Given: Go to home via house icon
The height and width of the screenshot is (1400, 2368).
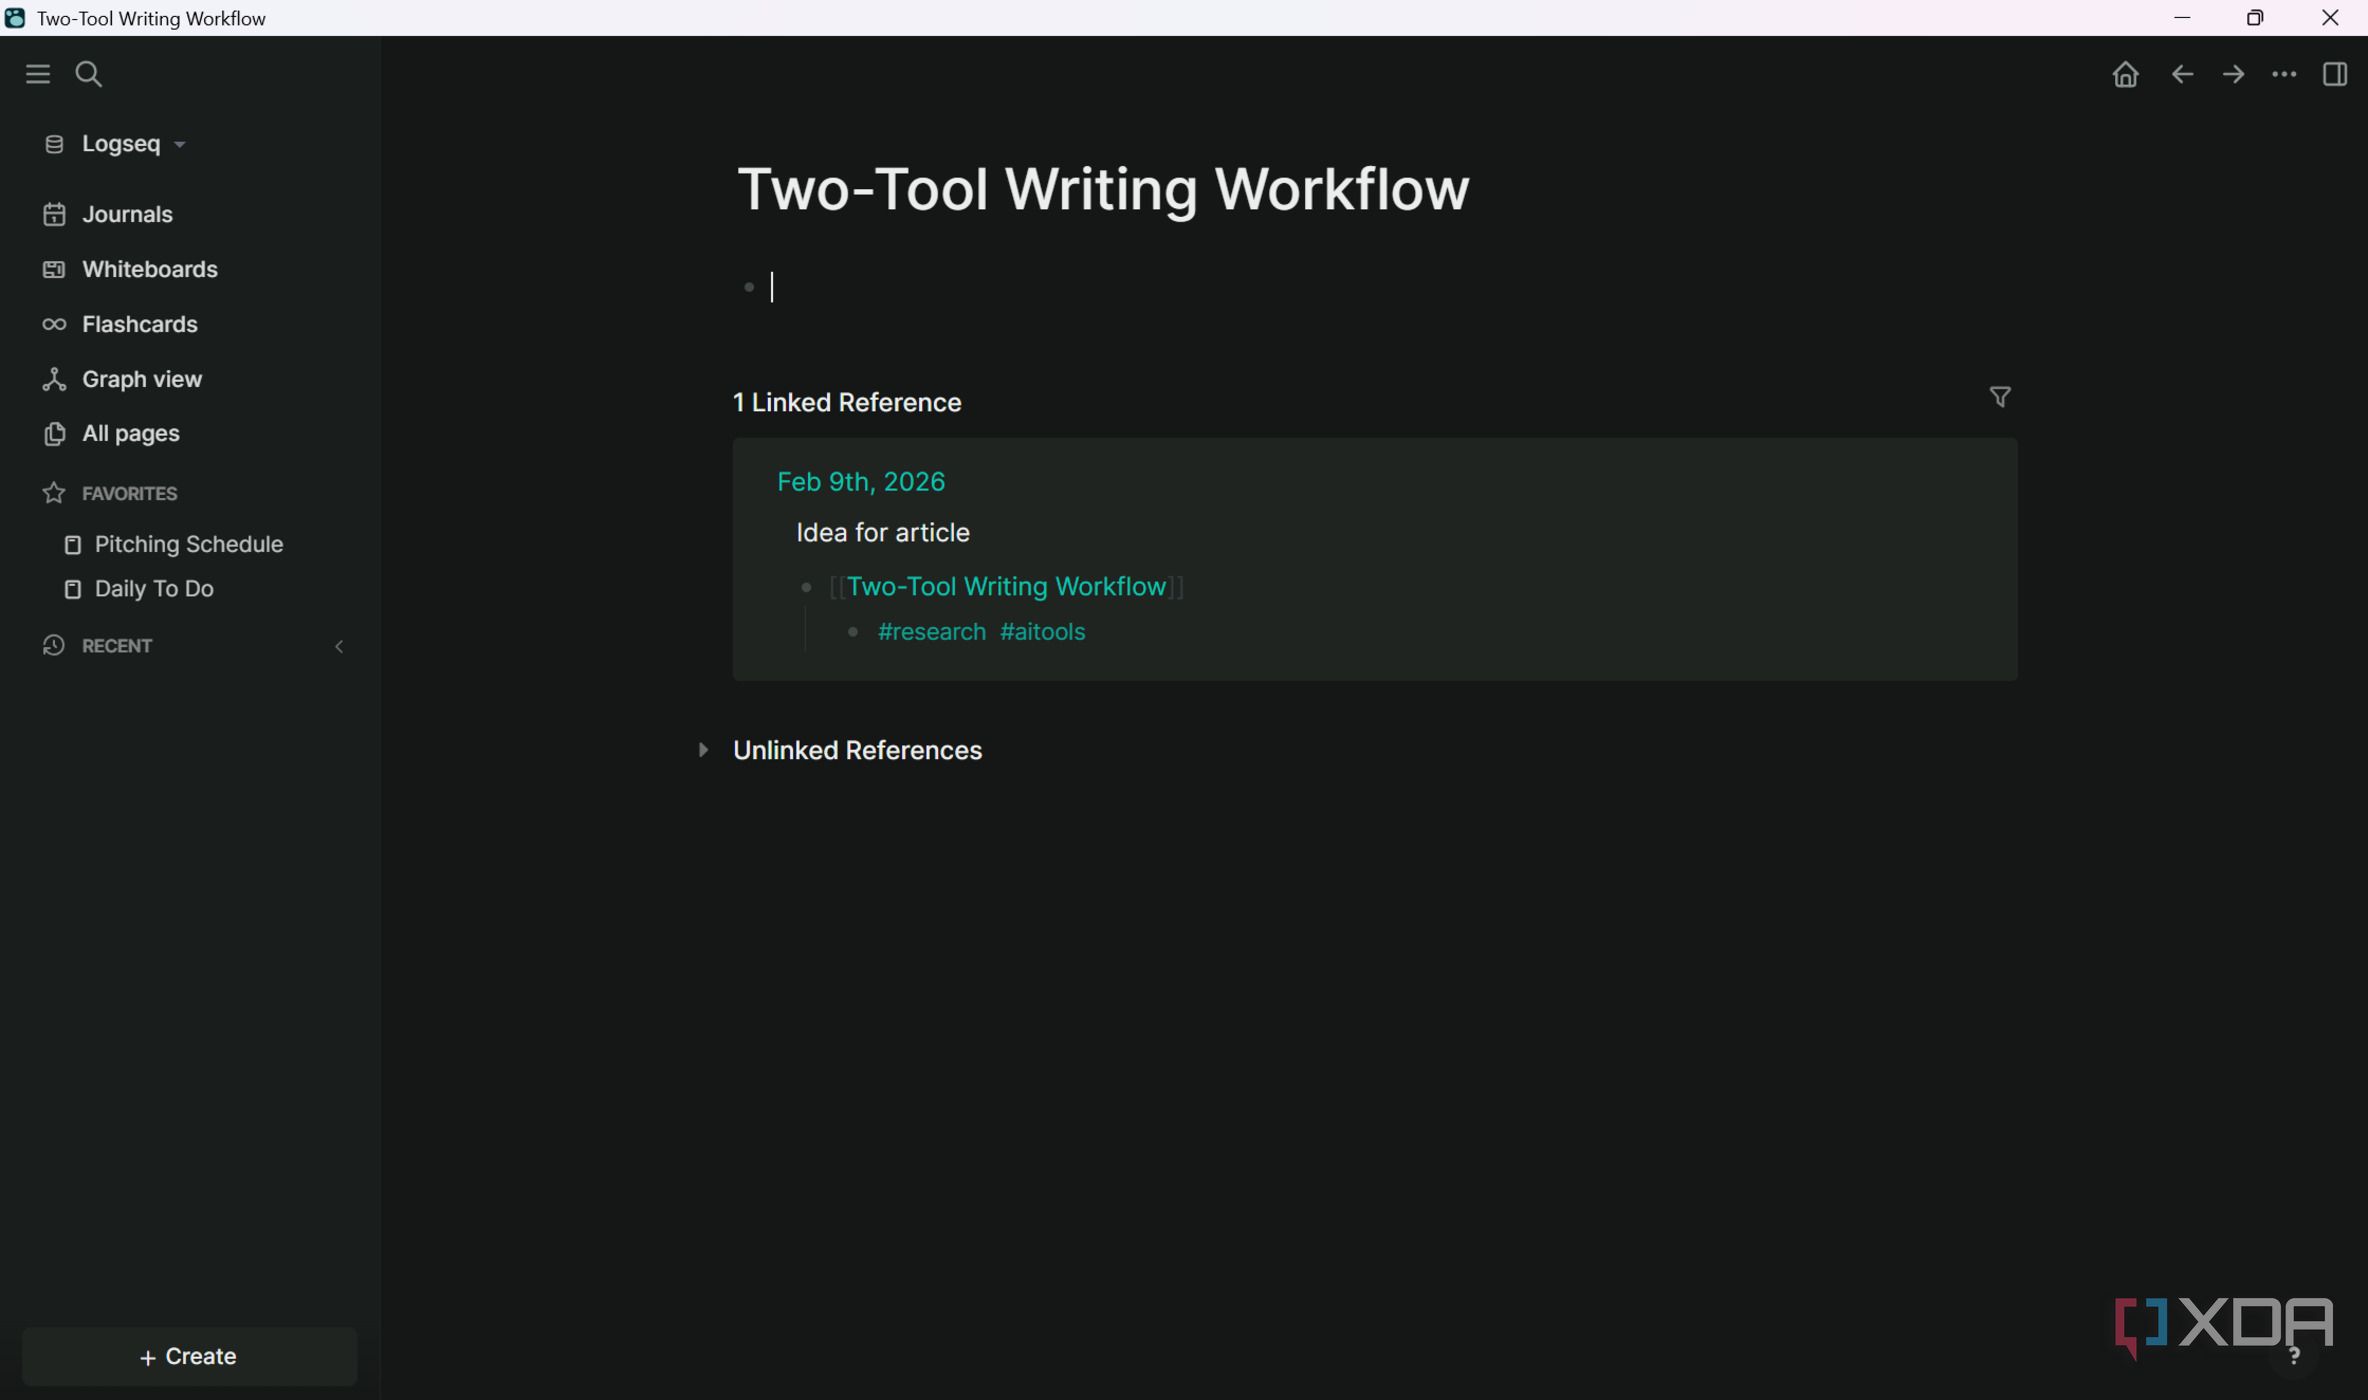Looking at the screenshot, I should click(x=2125, y=74).
